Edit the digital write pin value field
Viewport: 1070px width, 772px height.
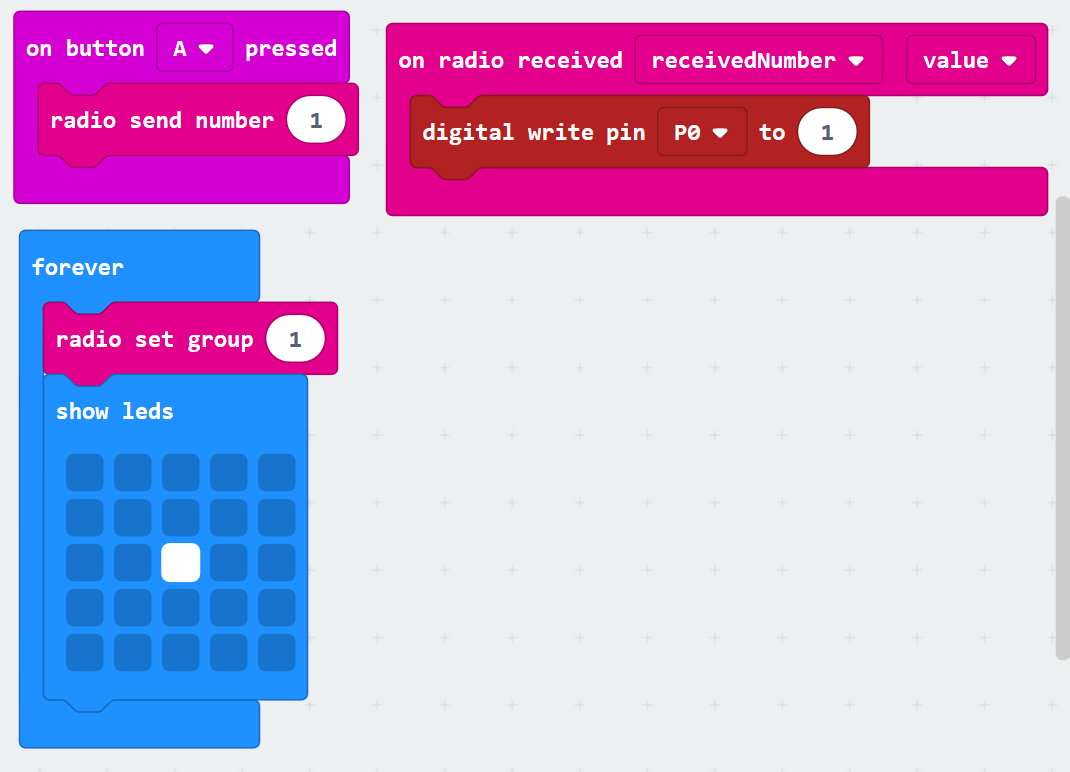pos(827,132)
